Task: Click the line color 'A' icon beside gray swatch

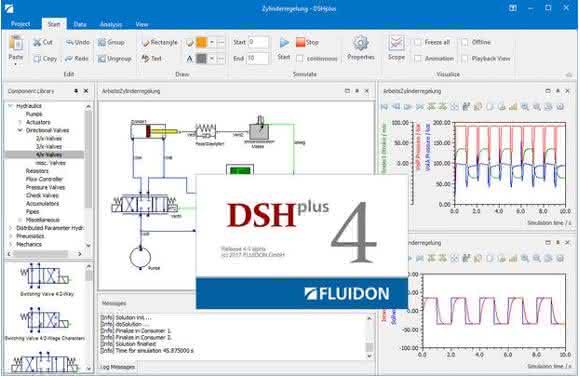Action: click(x=190, y=58)
